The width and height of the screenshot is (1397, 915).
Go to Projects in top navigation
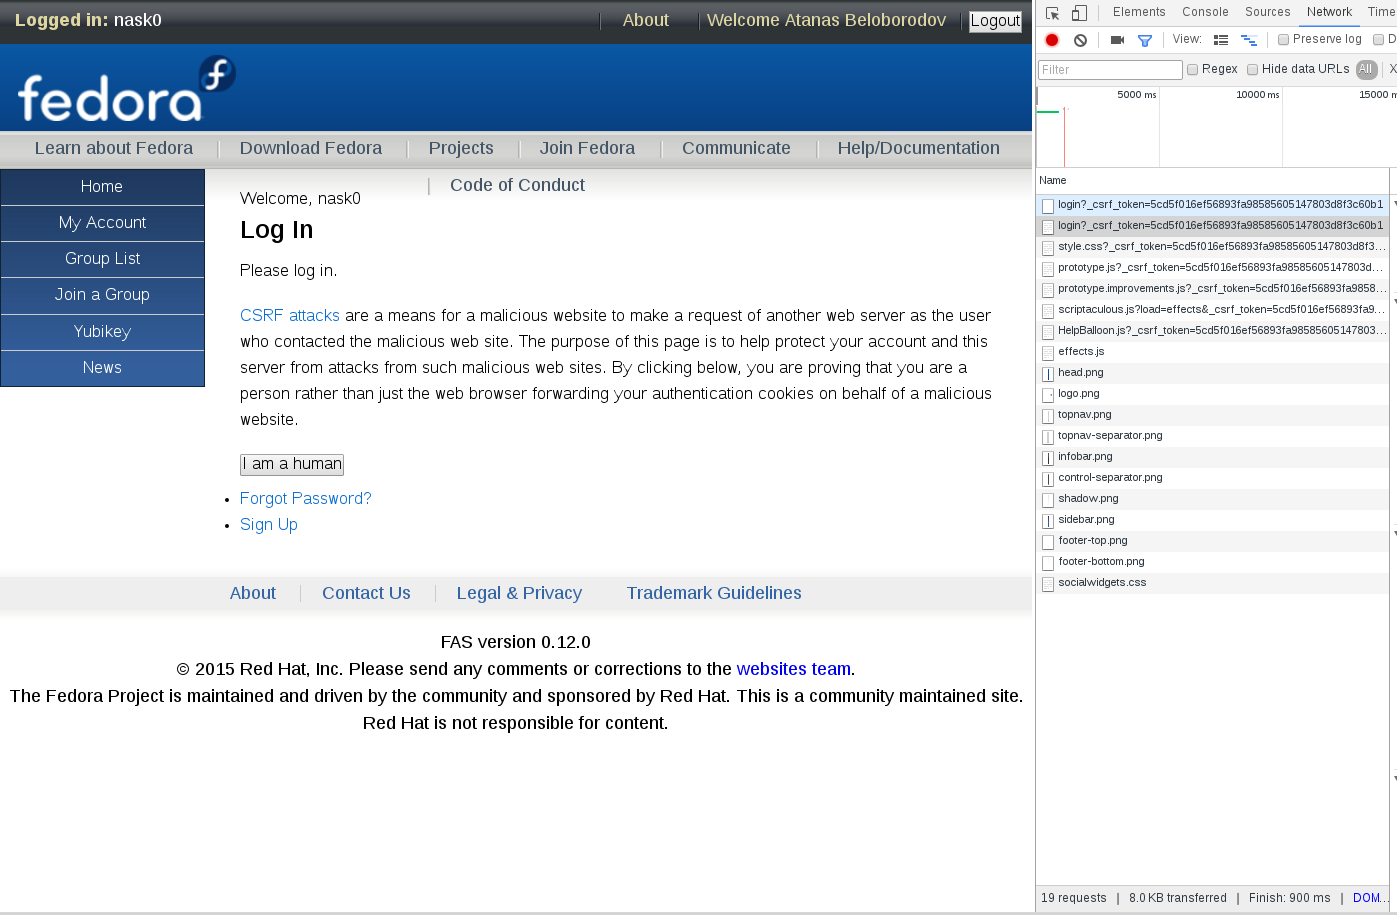pyautogui.click(x=461, y=148)
